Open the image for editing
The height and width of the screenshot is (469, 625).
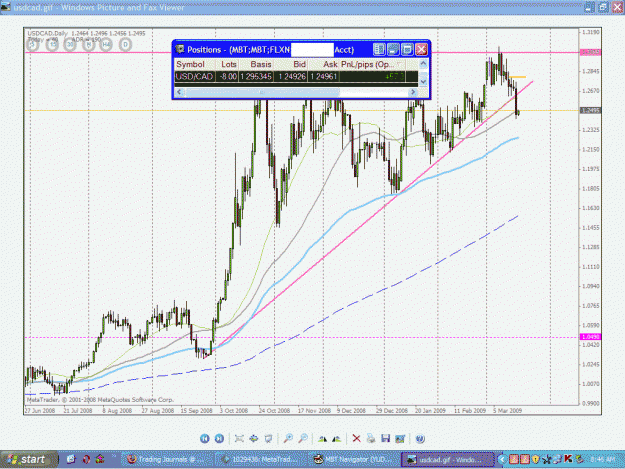point(400,439)
